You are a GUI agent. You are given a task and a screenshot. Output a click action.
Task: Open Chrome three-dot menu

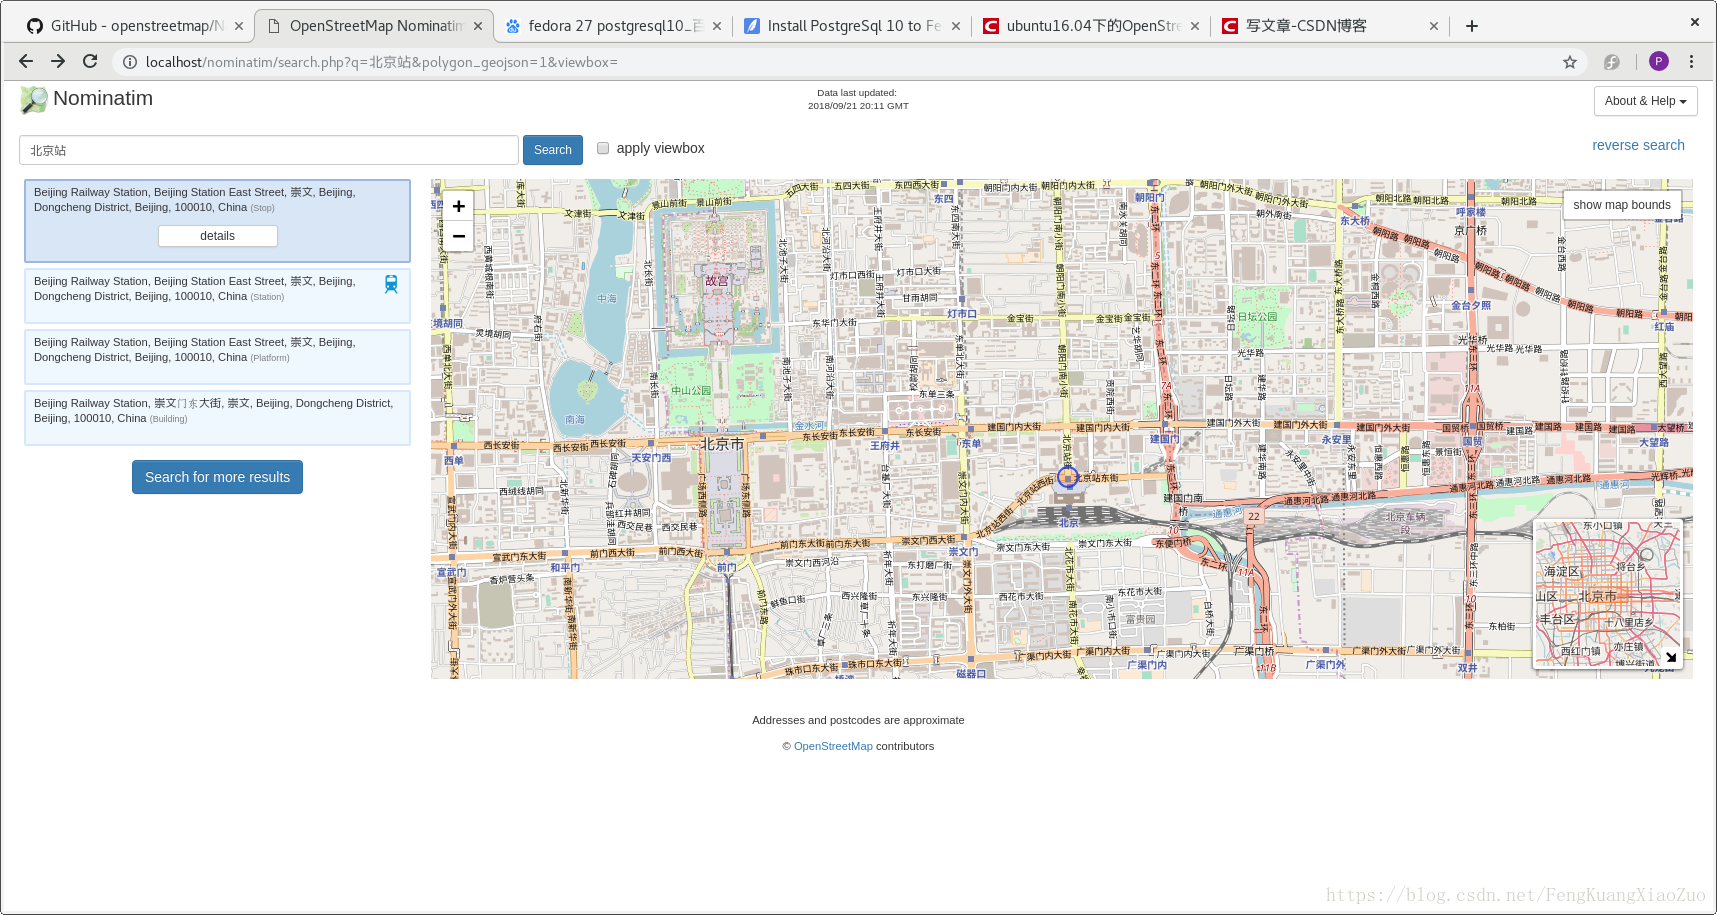click(x=1692, y=61)
